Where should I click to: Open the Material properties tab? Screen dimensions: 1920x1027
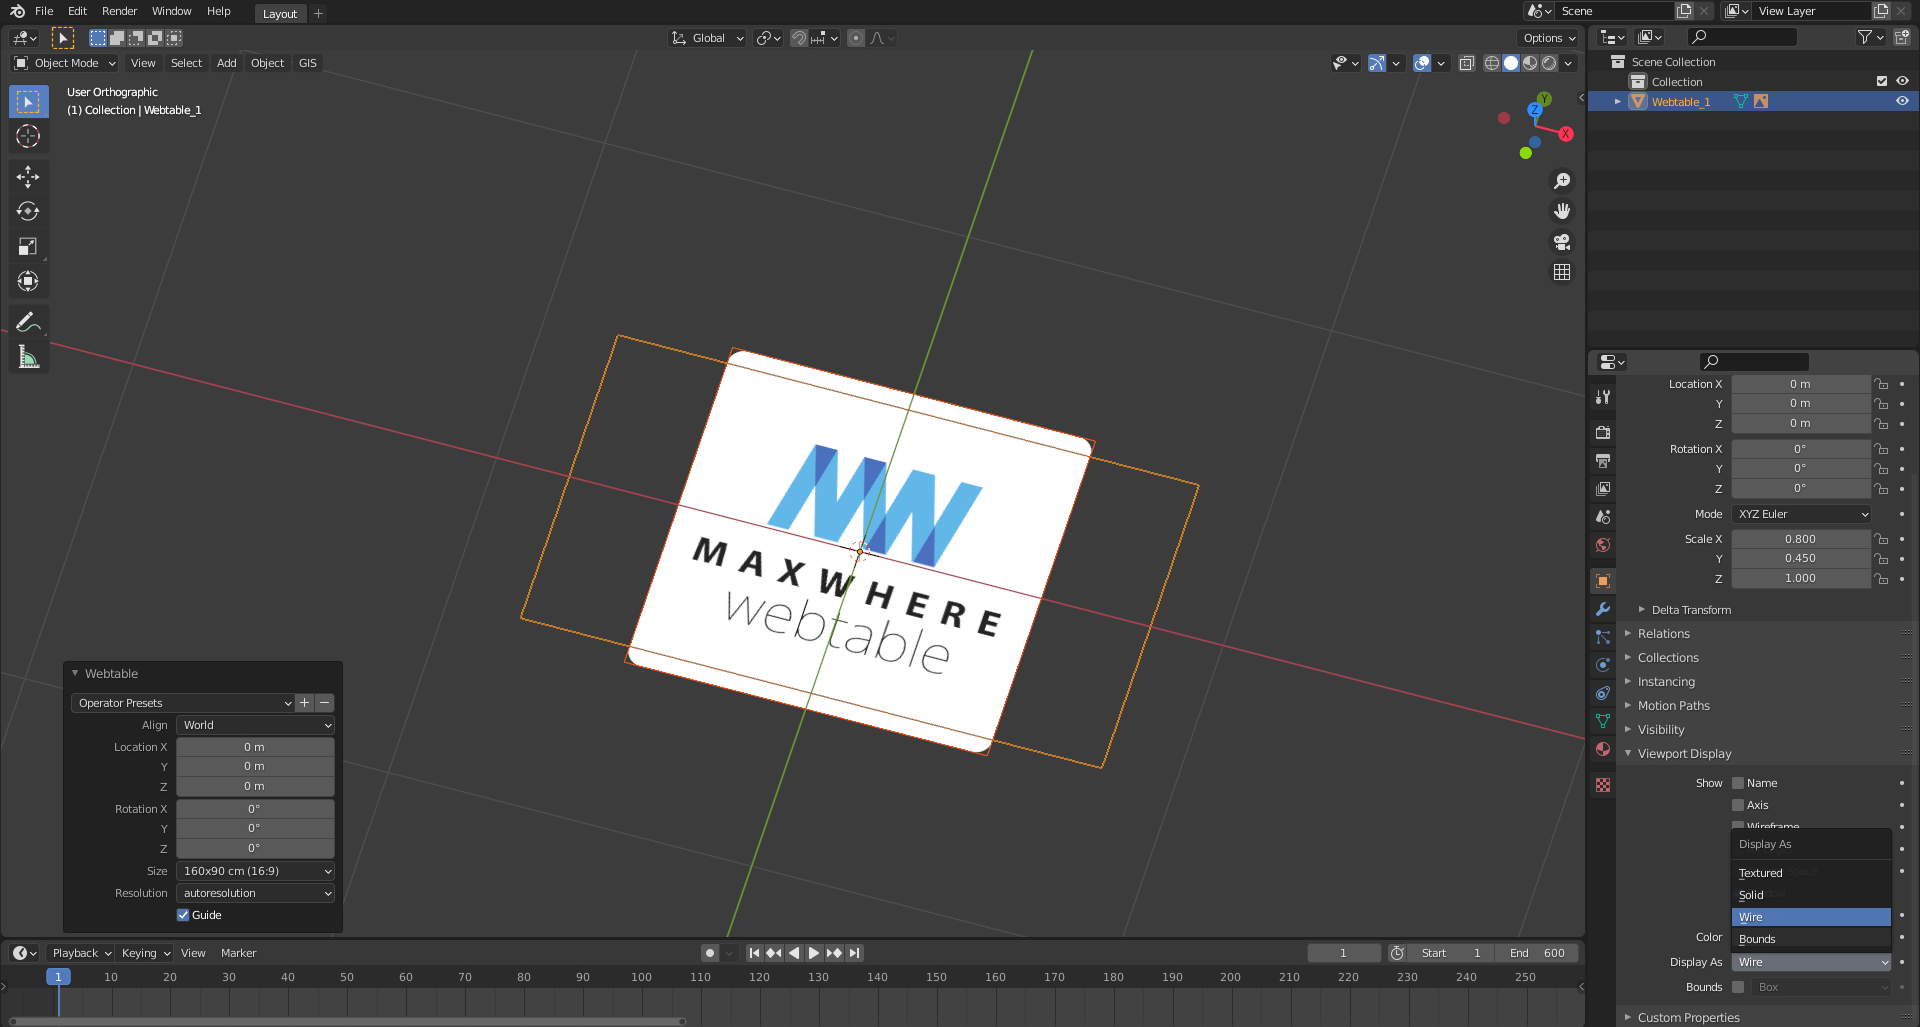(1603, 749)
